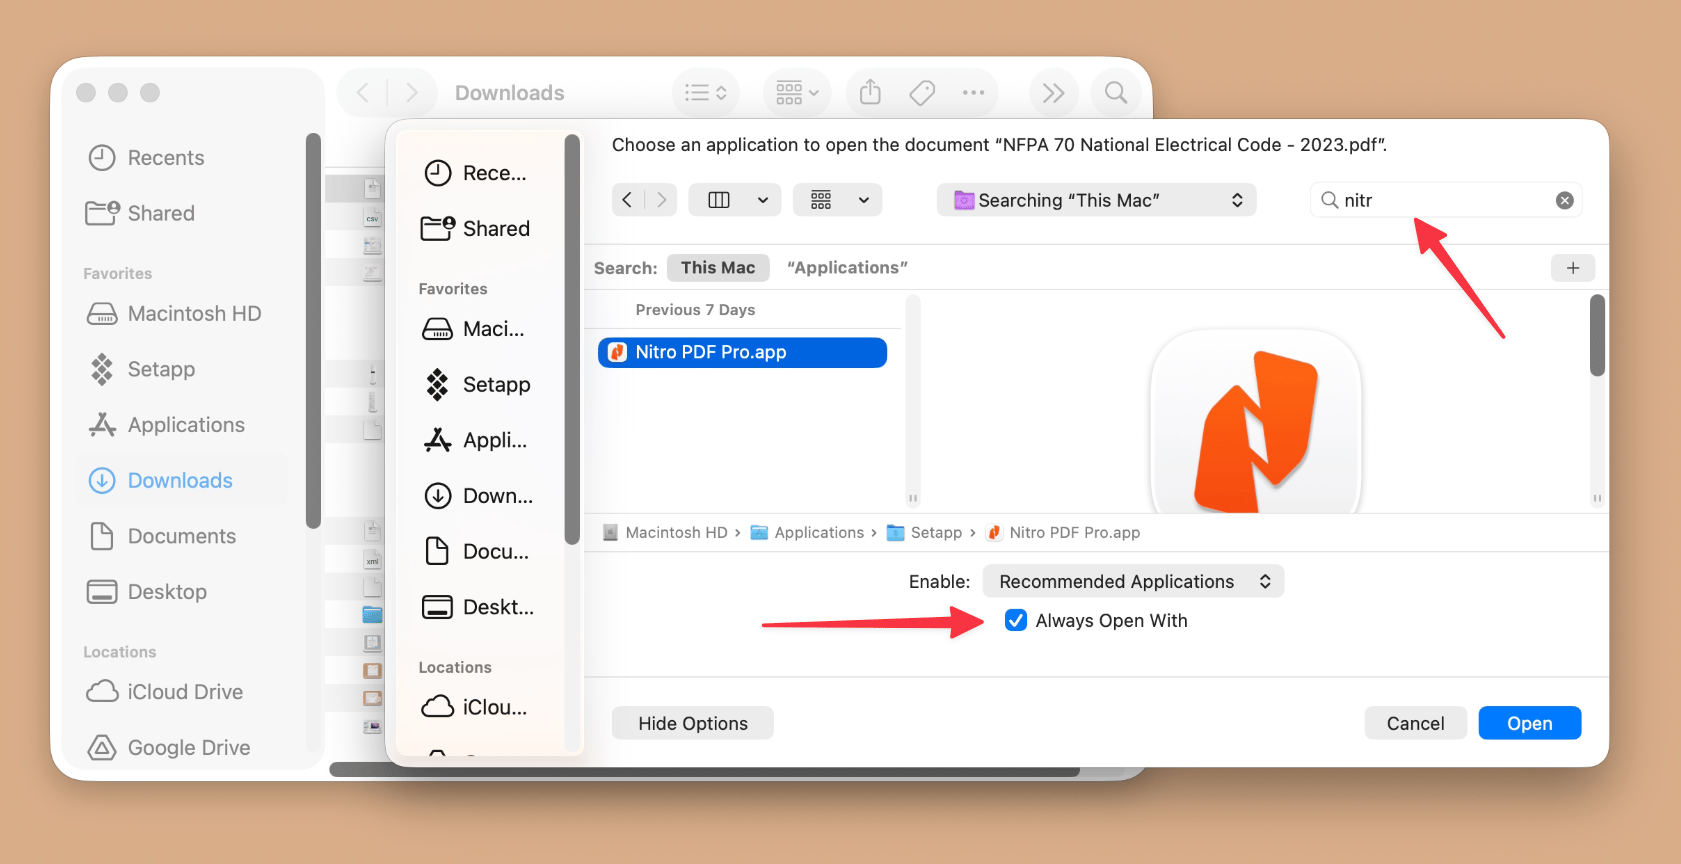Viewport: 1681px width, 864px height.
Task: Tick the Always Open With checkbox
Action: 1016,620
